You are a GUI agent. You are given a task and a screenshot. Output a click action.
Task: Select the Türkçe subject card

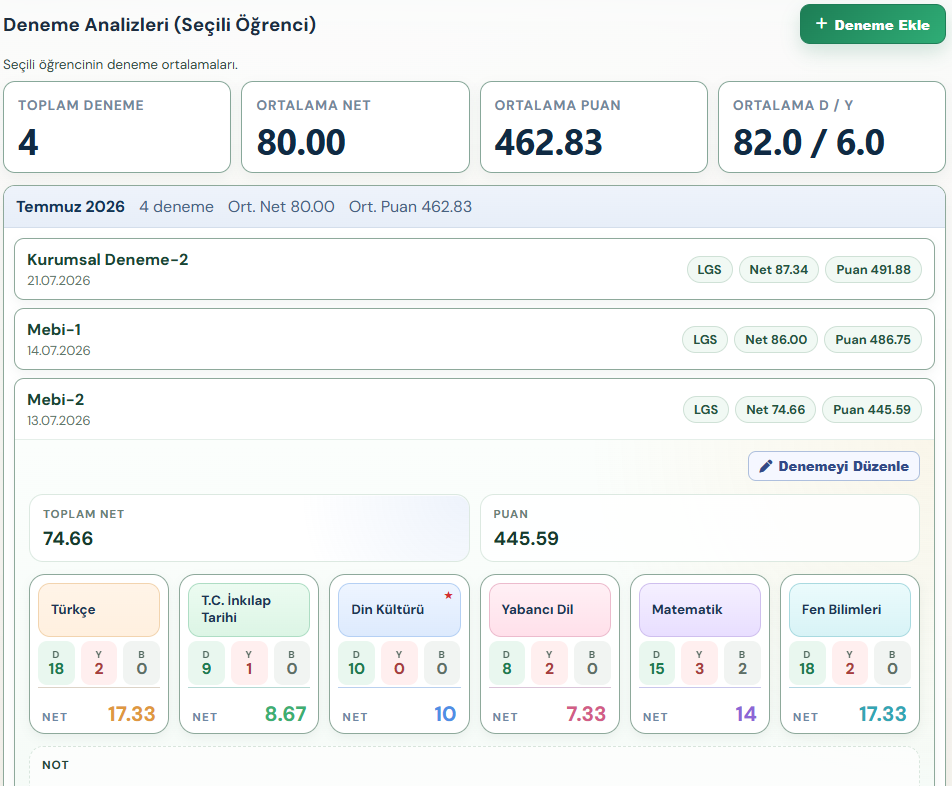click(99, 654)
